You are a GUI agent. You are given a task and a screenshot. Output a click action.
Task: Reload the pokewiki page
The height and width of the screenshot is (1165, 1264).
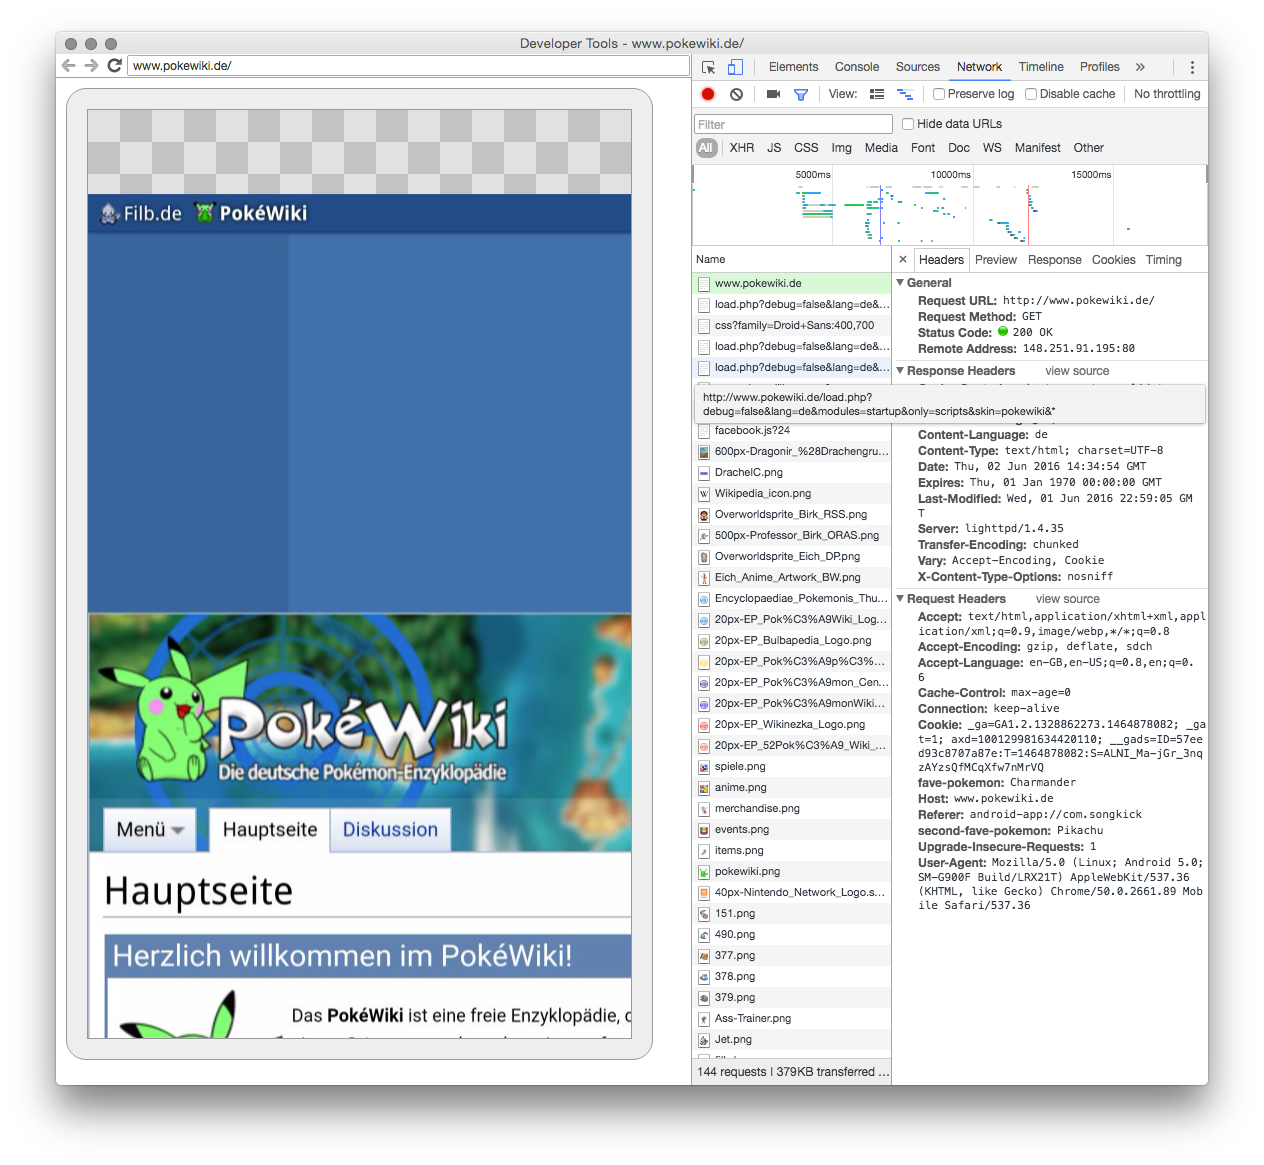click(x=115, y=65)
